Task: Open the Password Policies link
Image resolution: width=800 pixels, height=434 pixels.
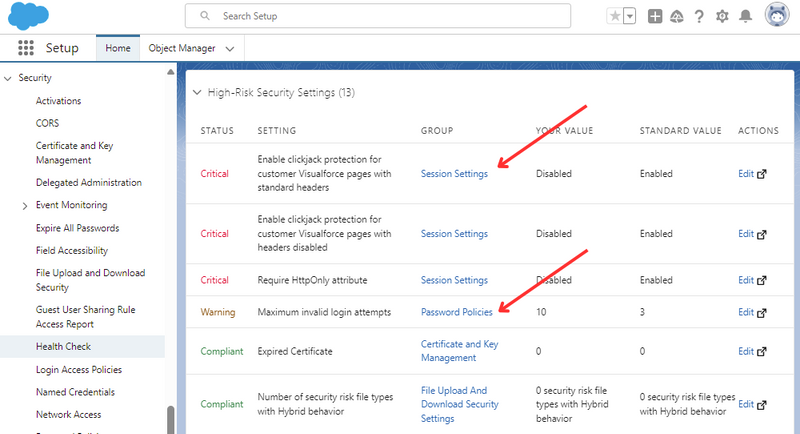Action: point(457,312)
